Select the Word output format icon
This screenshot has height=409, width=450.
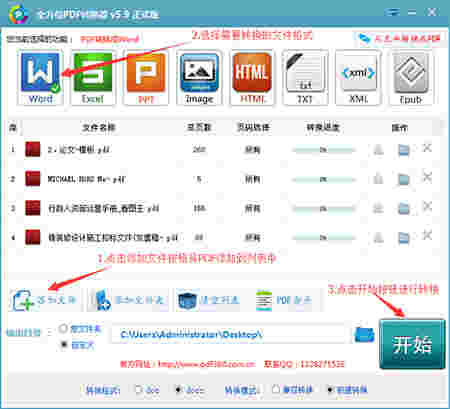coord(40,78)
